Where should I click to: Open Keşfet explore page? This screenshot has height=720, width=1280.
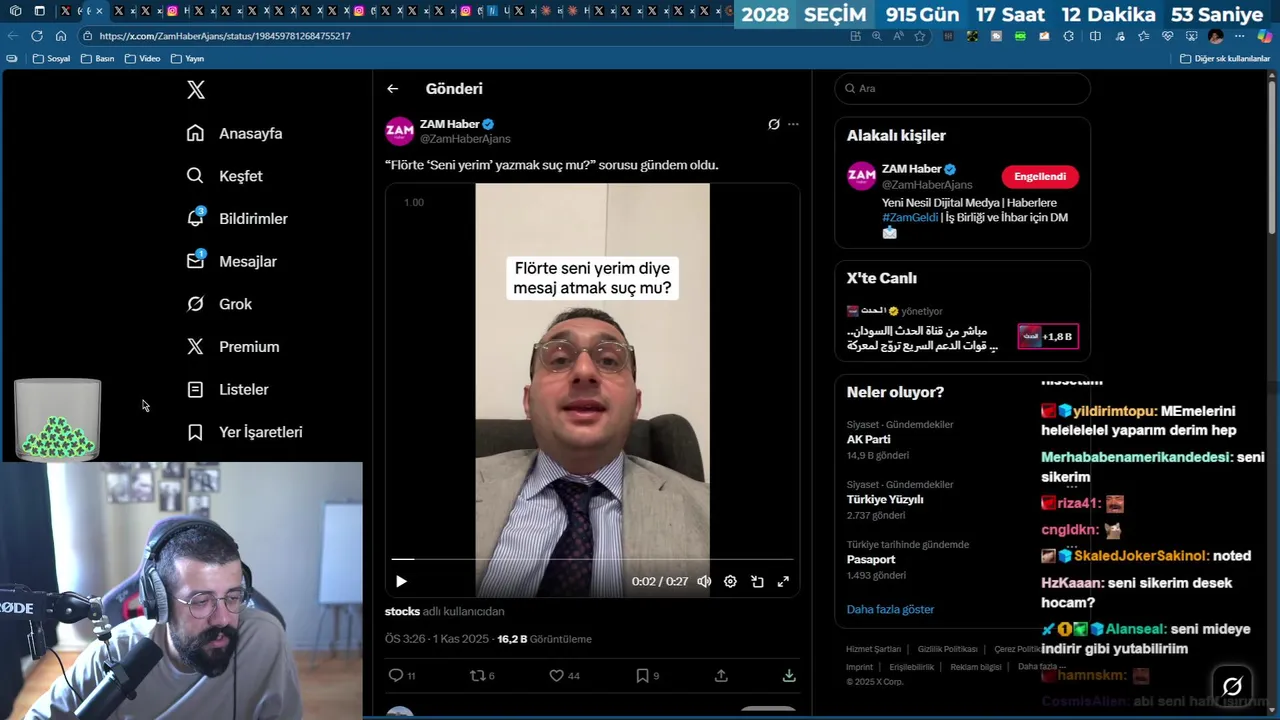[x=225, y=176]
